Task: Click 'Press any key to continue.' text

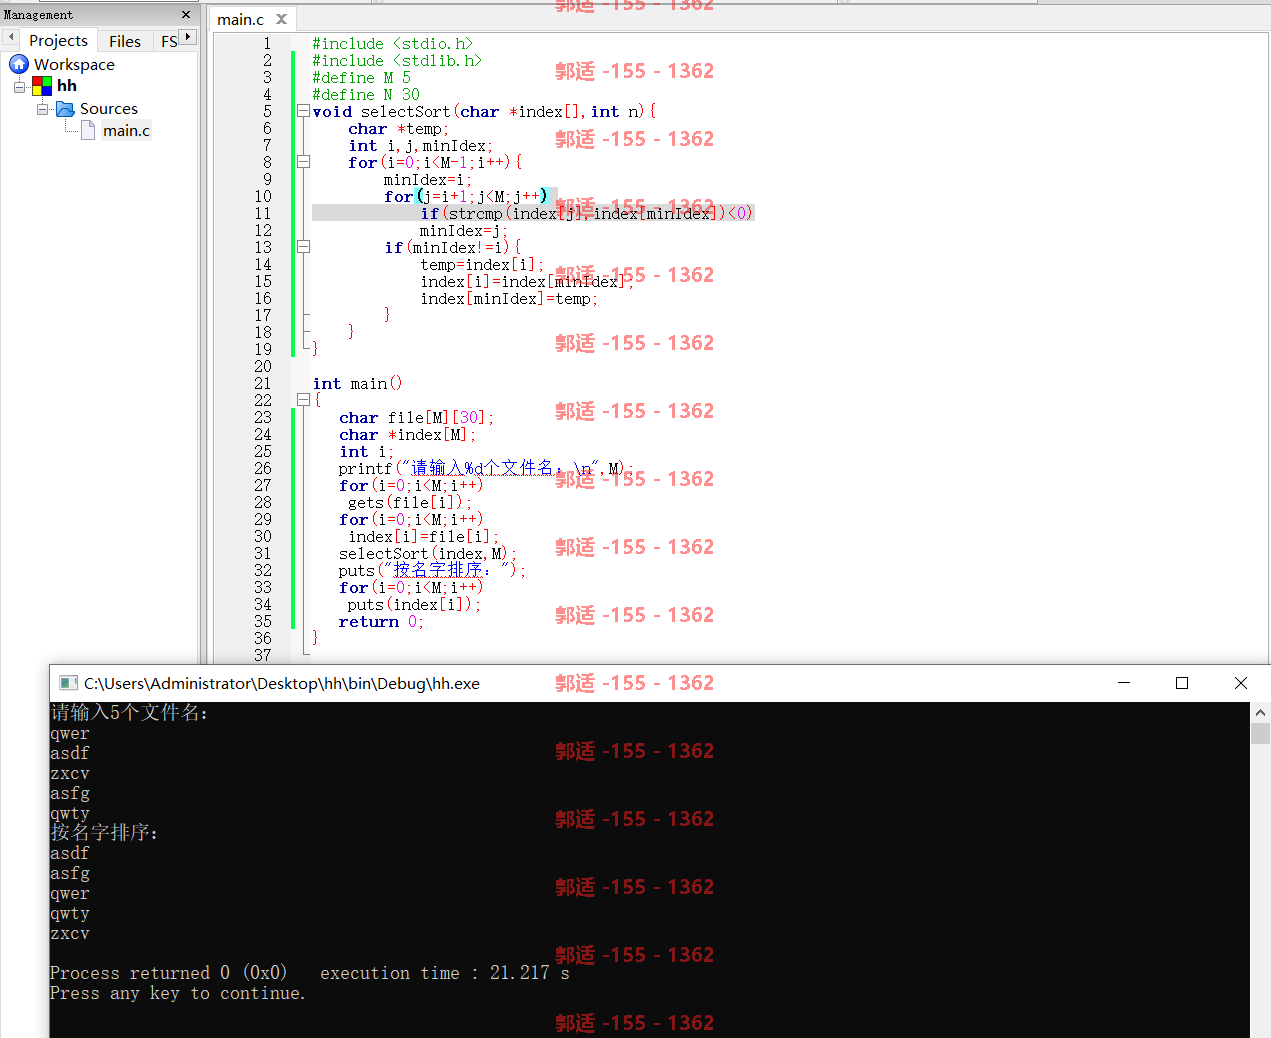Action: tap(178, 993)
